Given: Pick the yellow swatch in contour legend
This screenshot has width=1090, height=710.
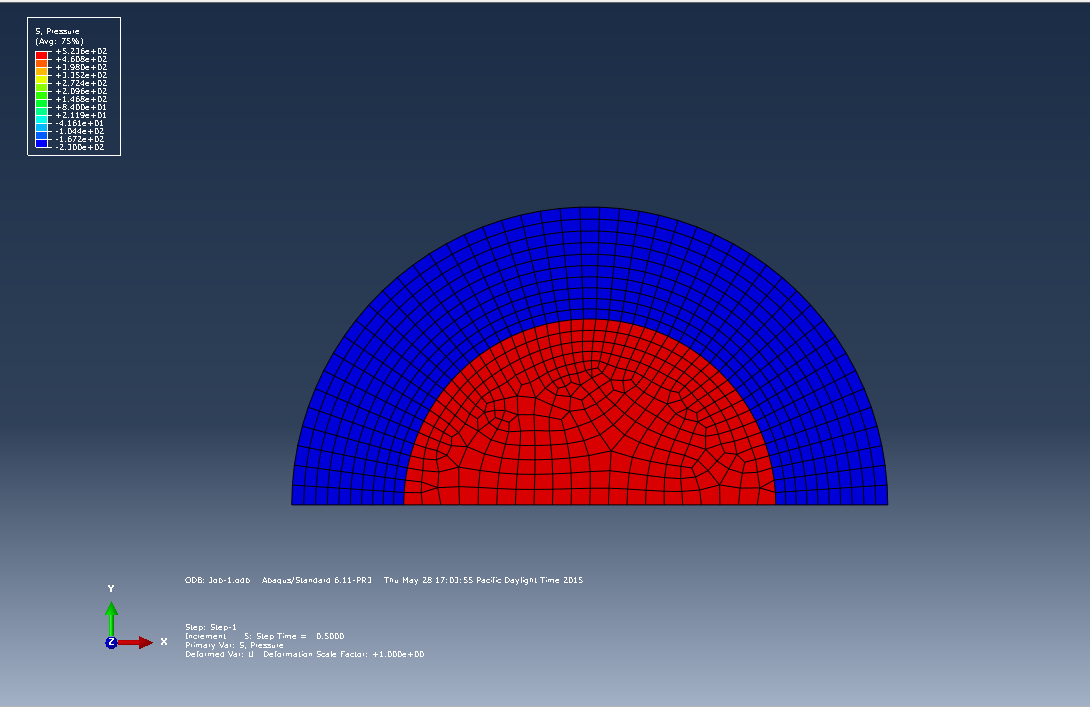Looking at the screenshot, I should click(41, 78).
